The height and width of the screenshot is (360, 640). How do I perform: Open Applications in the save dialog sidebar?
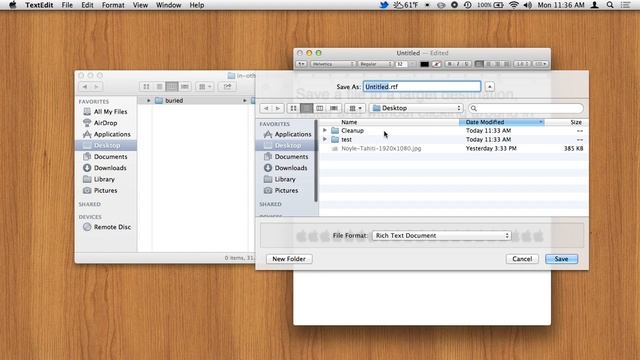click(x=287, y=134)
